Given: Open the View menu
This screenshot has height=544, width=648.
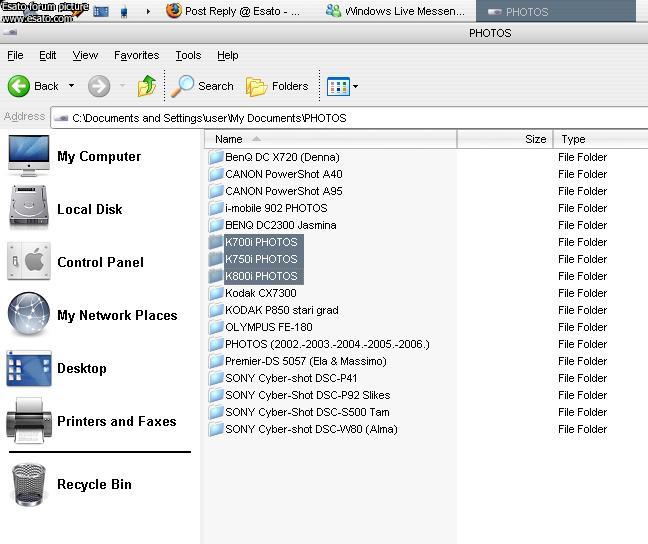Looking at the screenshot, I should [85, 55].
